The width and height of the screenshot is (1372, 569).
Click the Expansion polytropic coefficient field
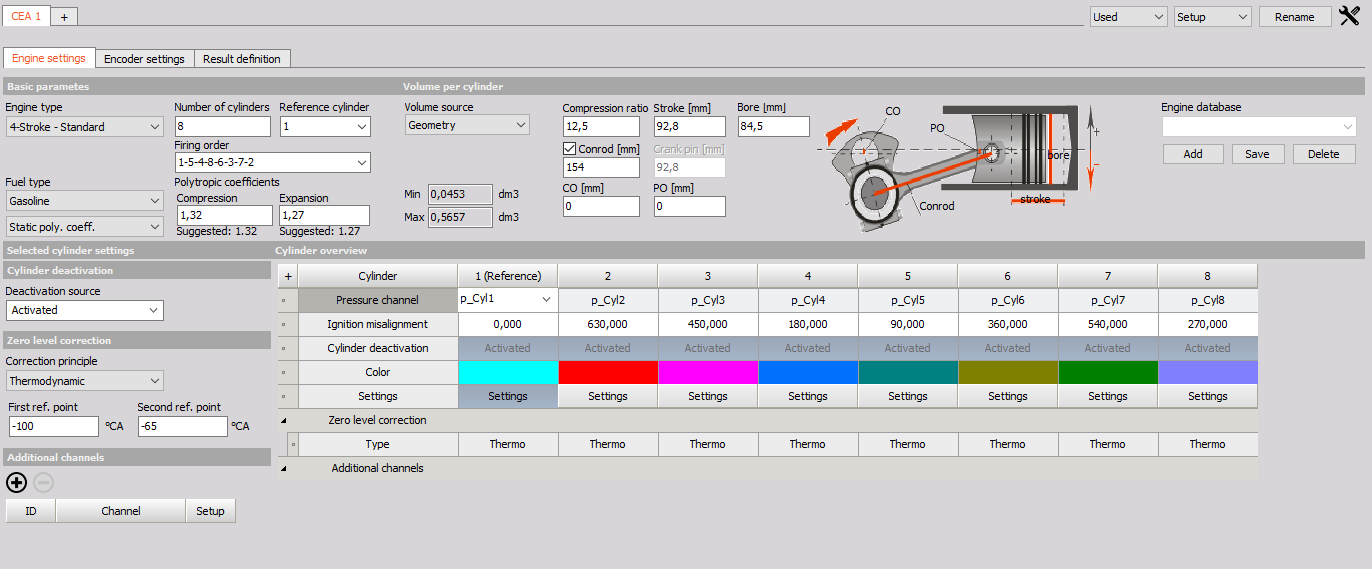324,216
